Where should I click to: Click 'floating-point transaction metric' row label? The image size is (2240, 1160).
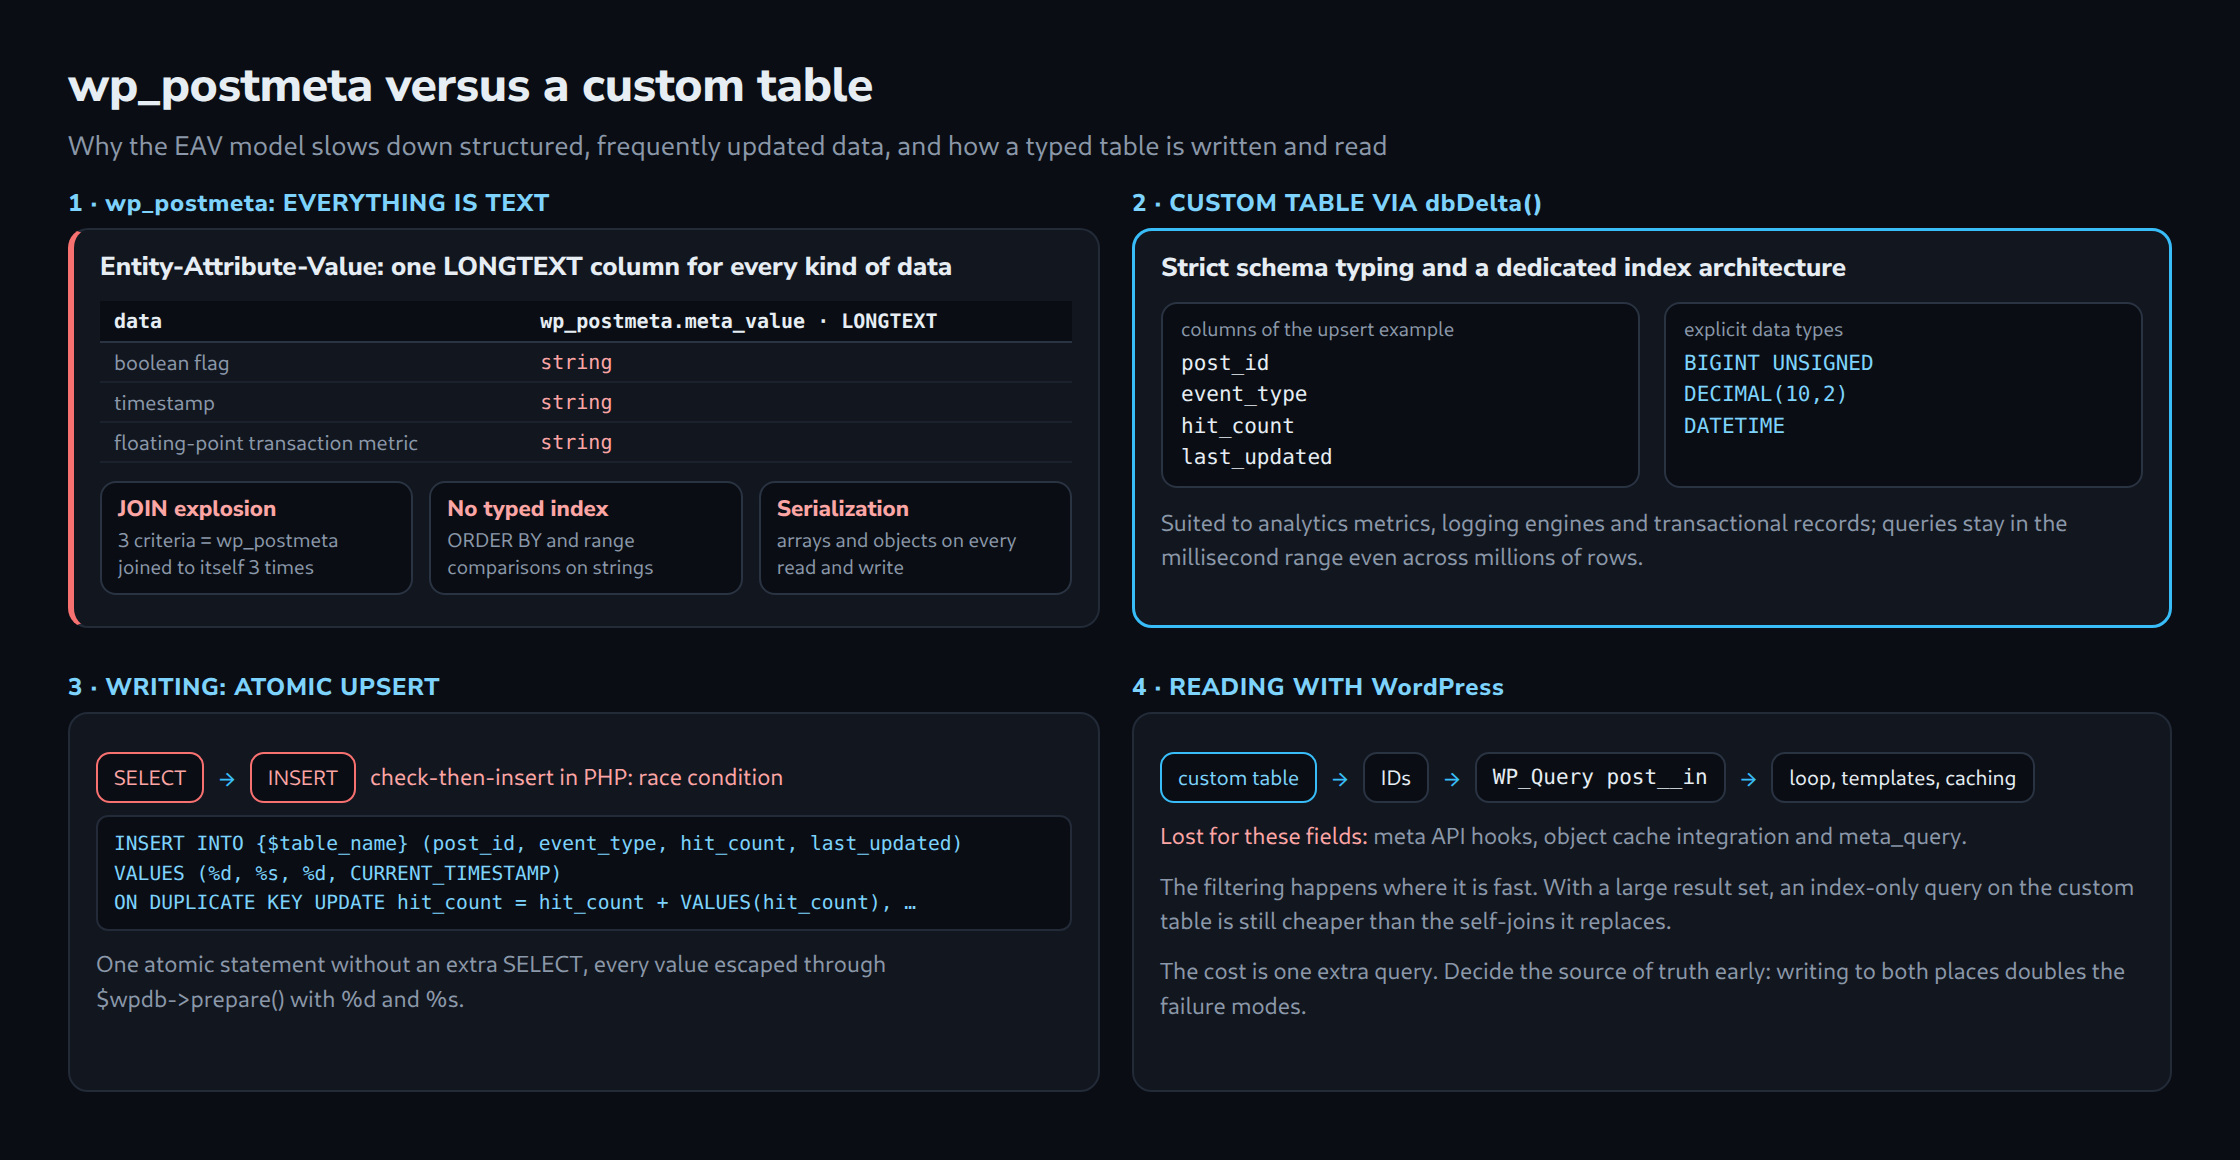[266, 443]
